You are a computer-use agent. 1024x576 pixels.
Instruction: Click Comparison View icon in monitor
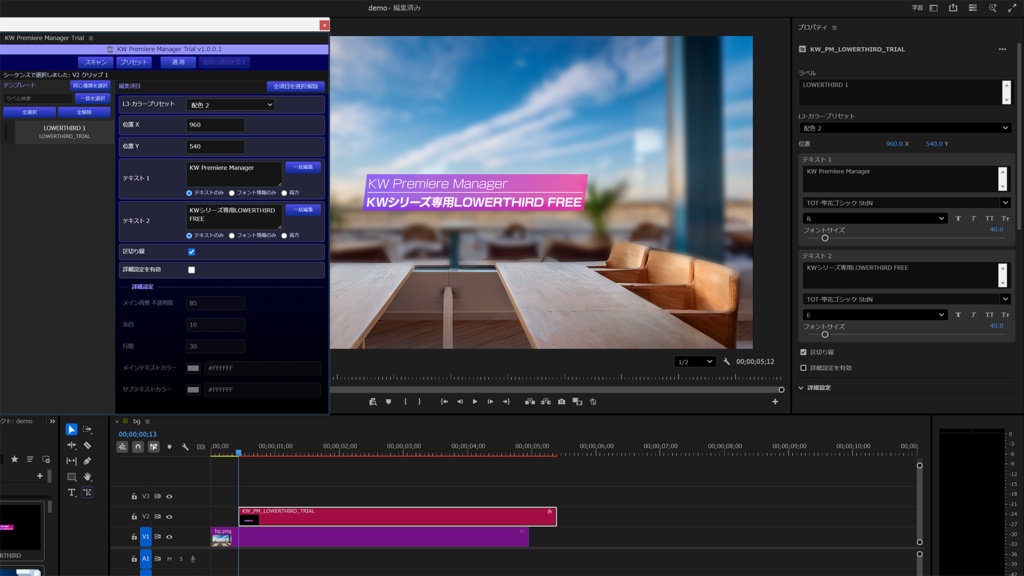tap(577, 402)
